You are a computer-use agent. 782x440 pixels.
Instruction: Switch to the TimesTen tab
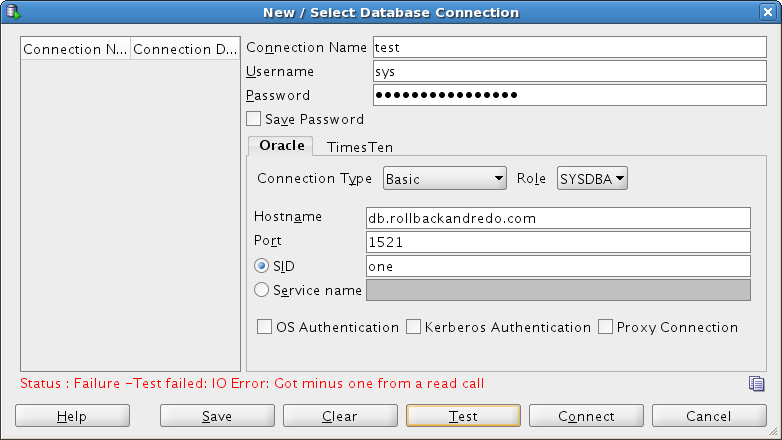pyautogui.click(x=360, y=146)
